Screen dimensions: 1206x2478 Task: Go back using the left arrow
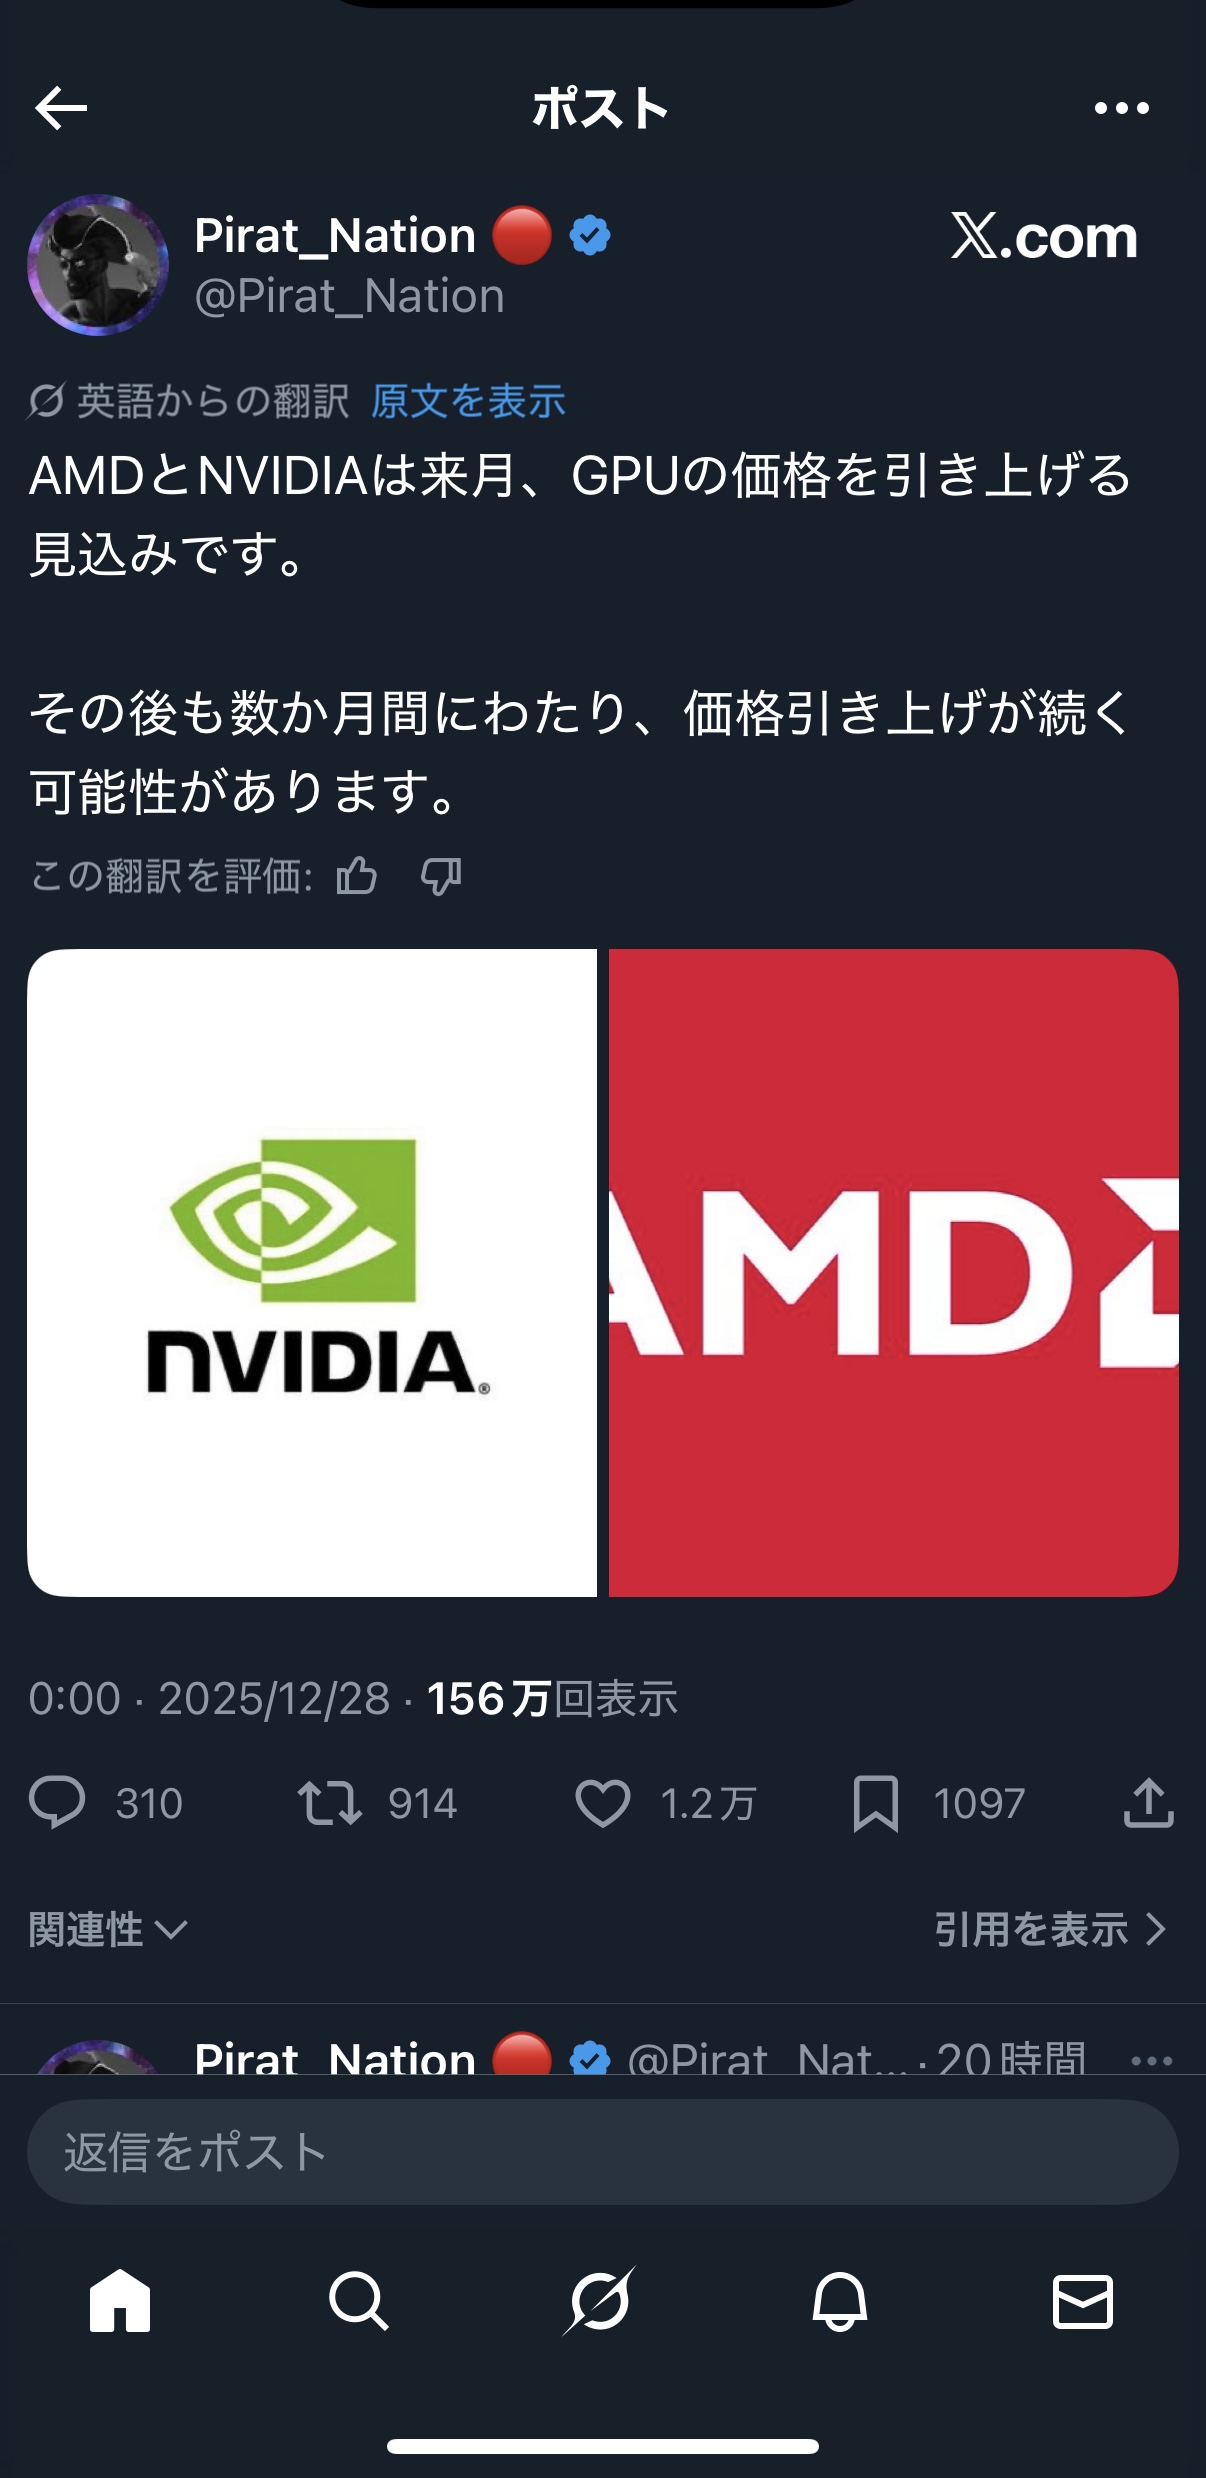point(61,108)
